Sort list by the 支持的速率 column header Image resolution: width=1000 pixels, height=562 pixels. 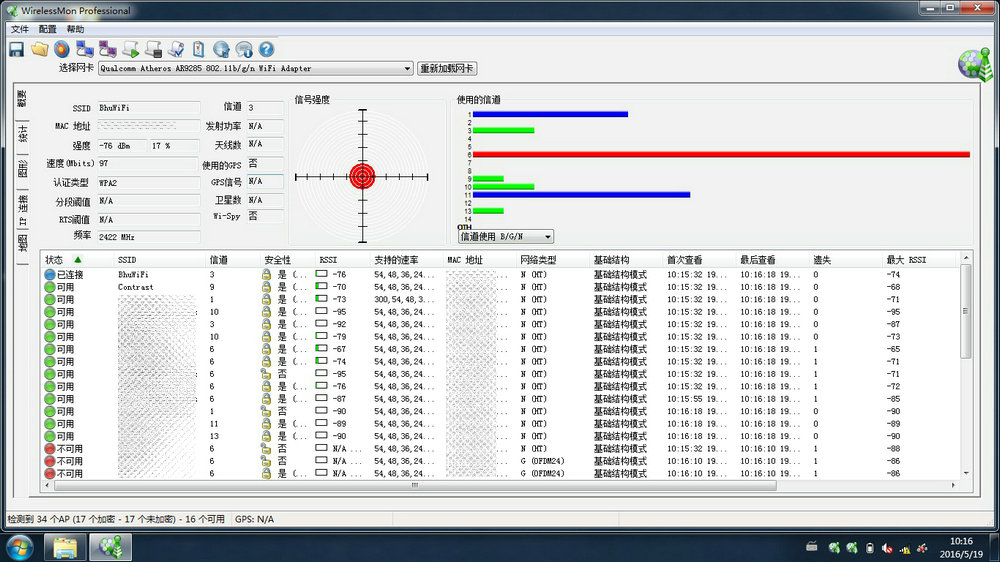tap(407, 260)
